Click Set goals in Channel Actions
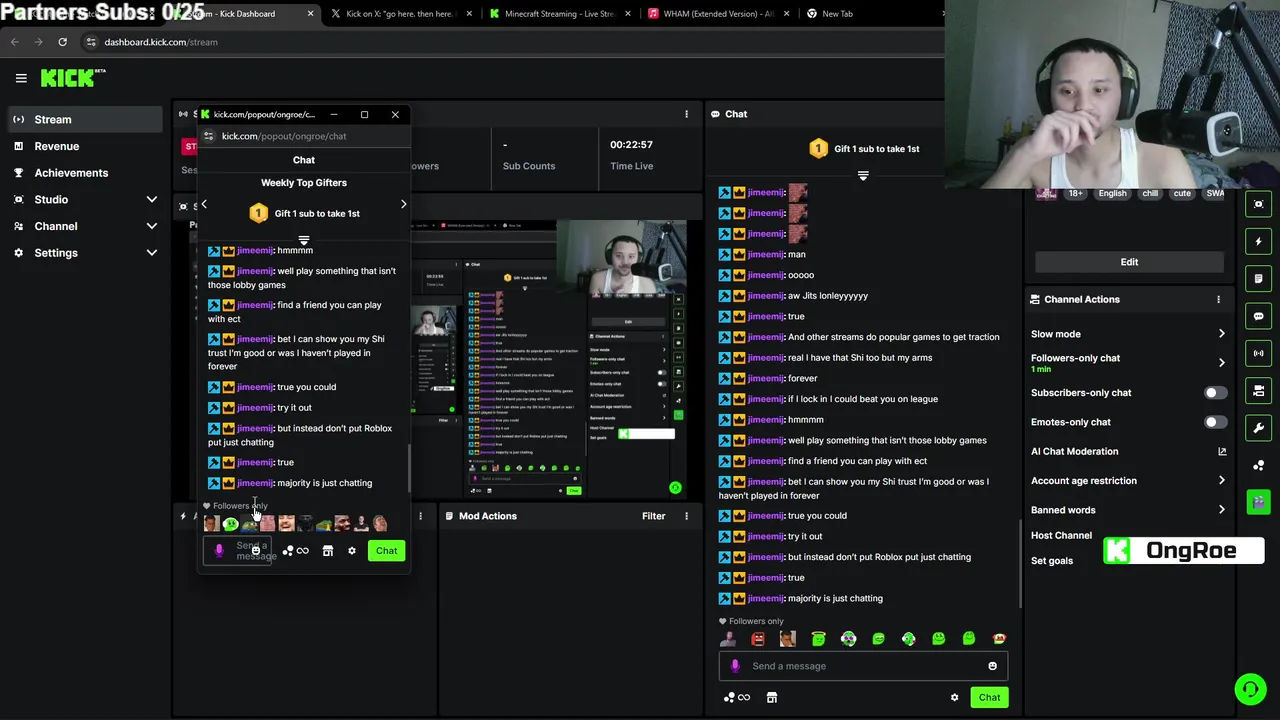This screenshot has height=720, width=1280. point(1051,561)
